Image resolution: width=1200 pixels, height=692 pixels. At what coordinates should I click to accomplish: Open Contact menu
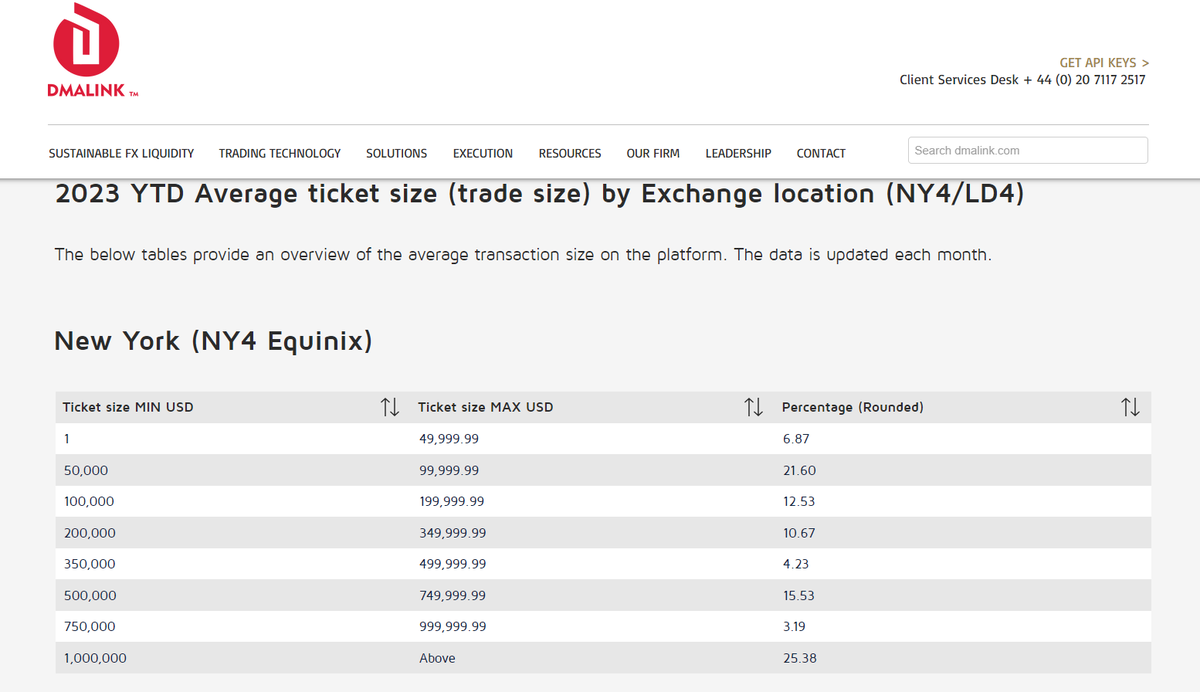point(821,153)
